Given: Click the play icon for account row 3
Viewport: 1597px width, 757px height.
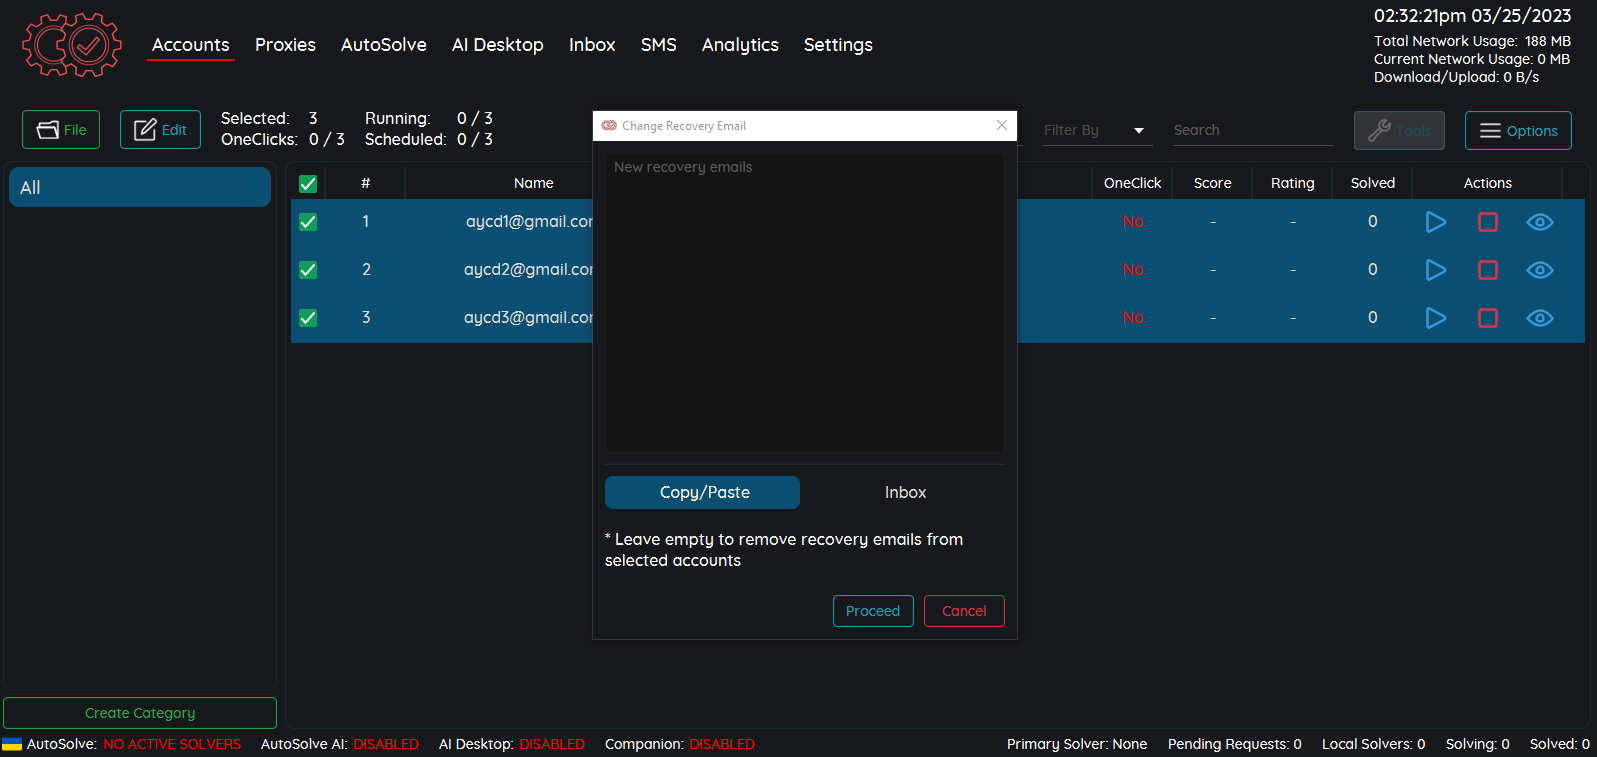Looking at the screenshot, I should [x=1435, y=318].
